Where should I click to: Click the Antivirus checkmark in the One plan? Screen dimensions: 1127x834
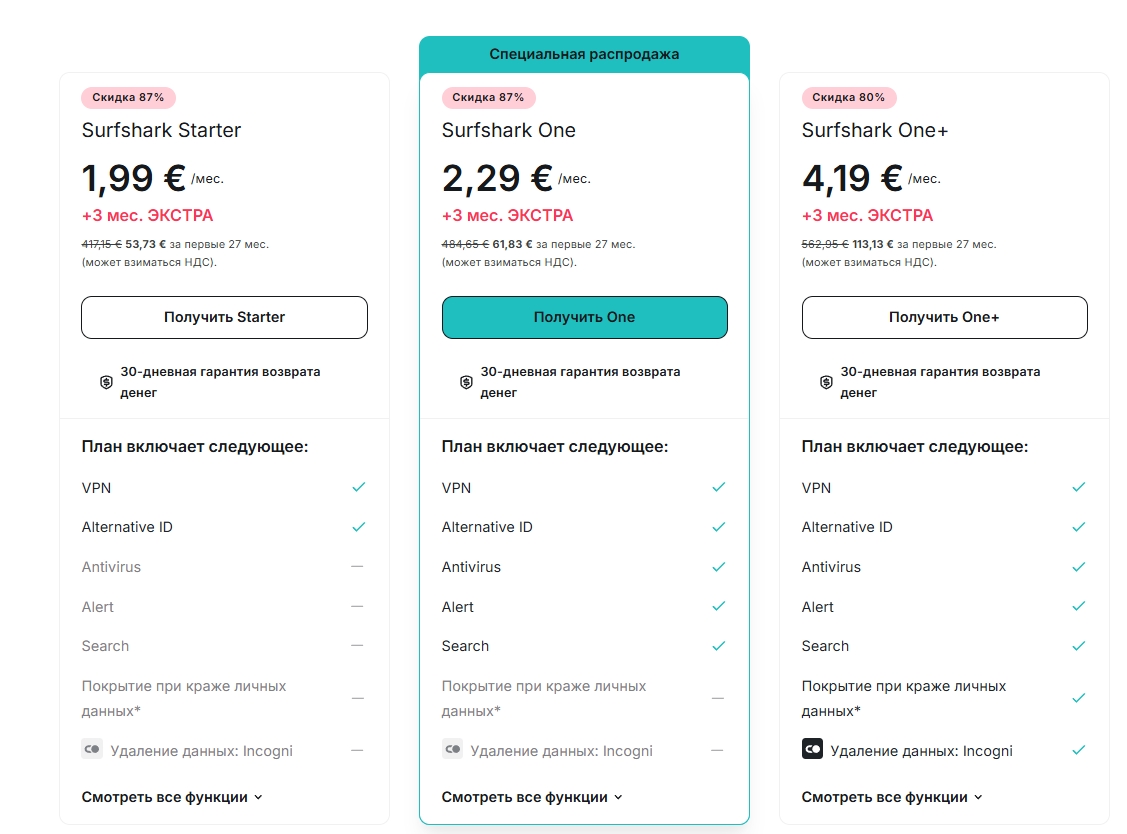click(x=718, y=567)
